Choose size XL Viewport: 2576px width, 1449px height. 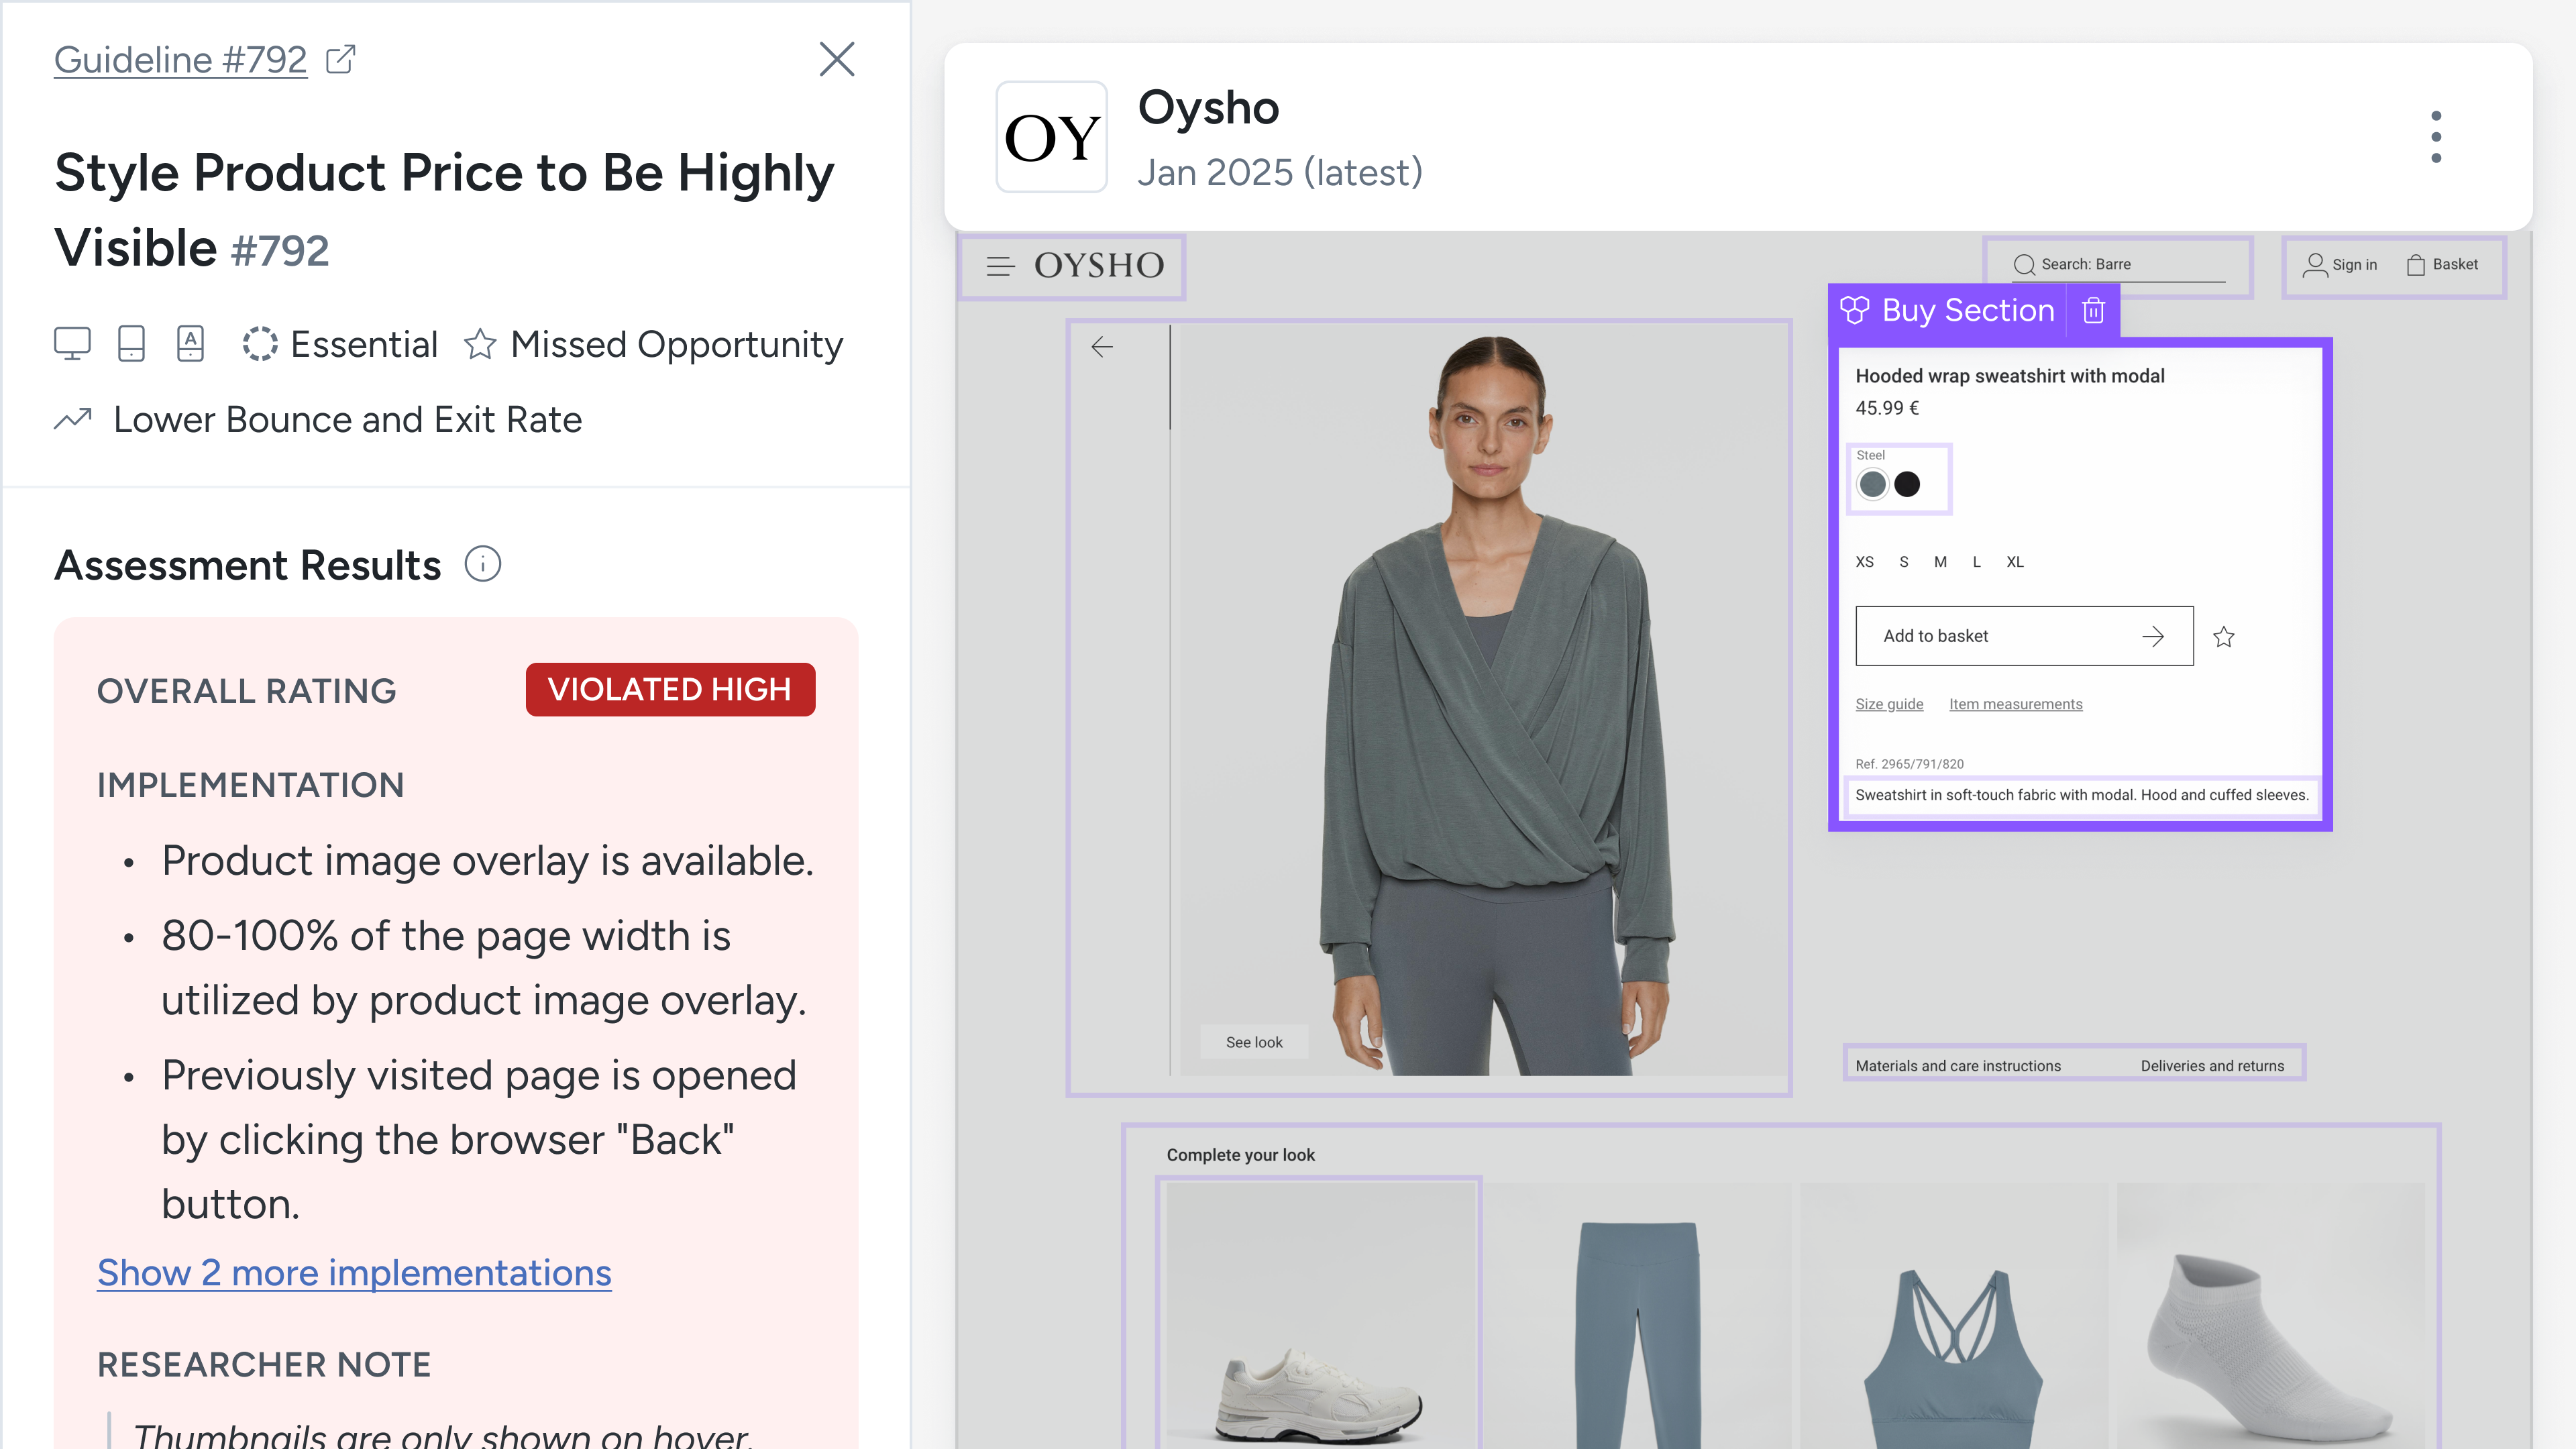2015,562
